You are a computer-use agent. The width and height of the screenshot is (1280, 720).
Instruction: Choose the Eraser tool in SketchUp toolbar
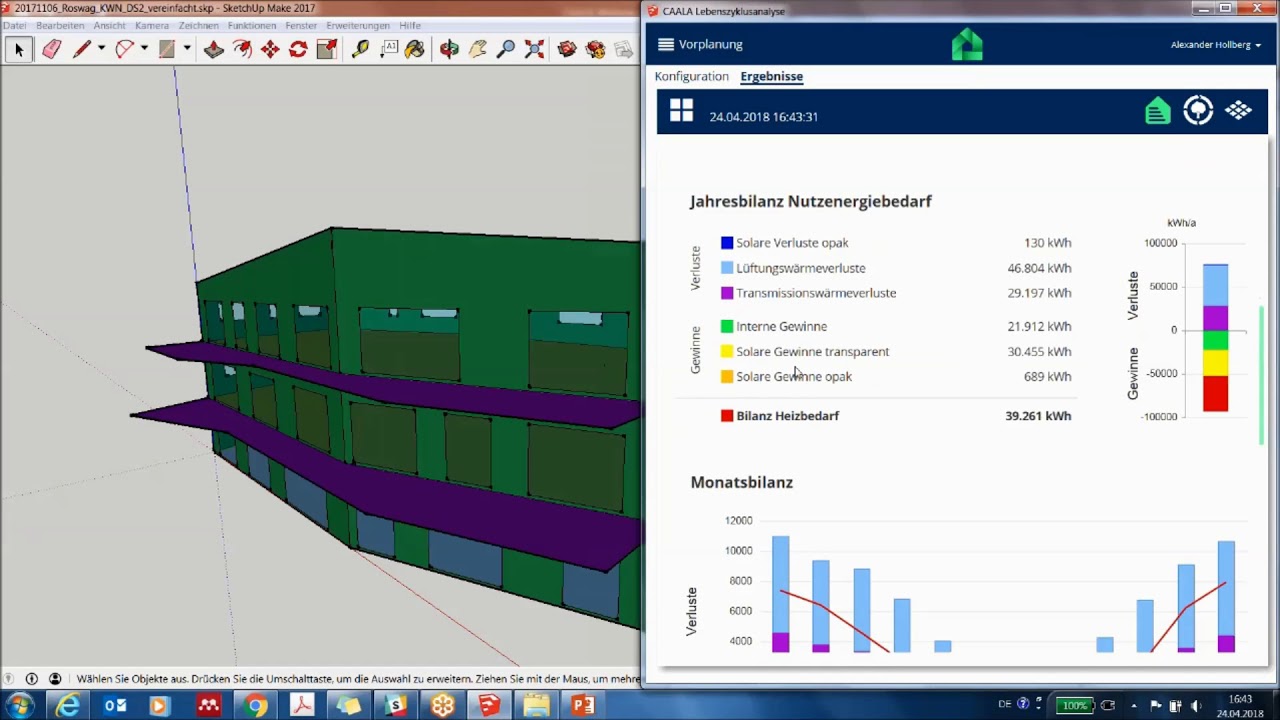(x=52, y=49)
